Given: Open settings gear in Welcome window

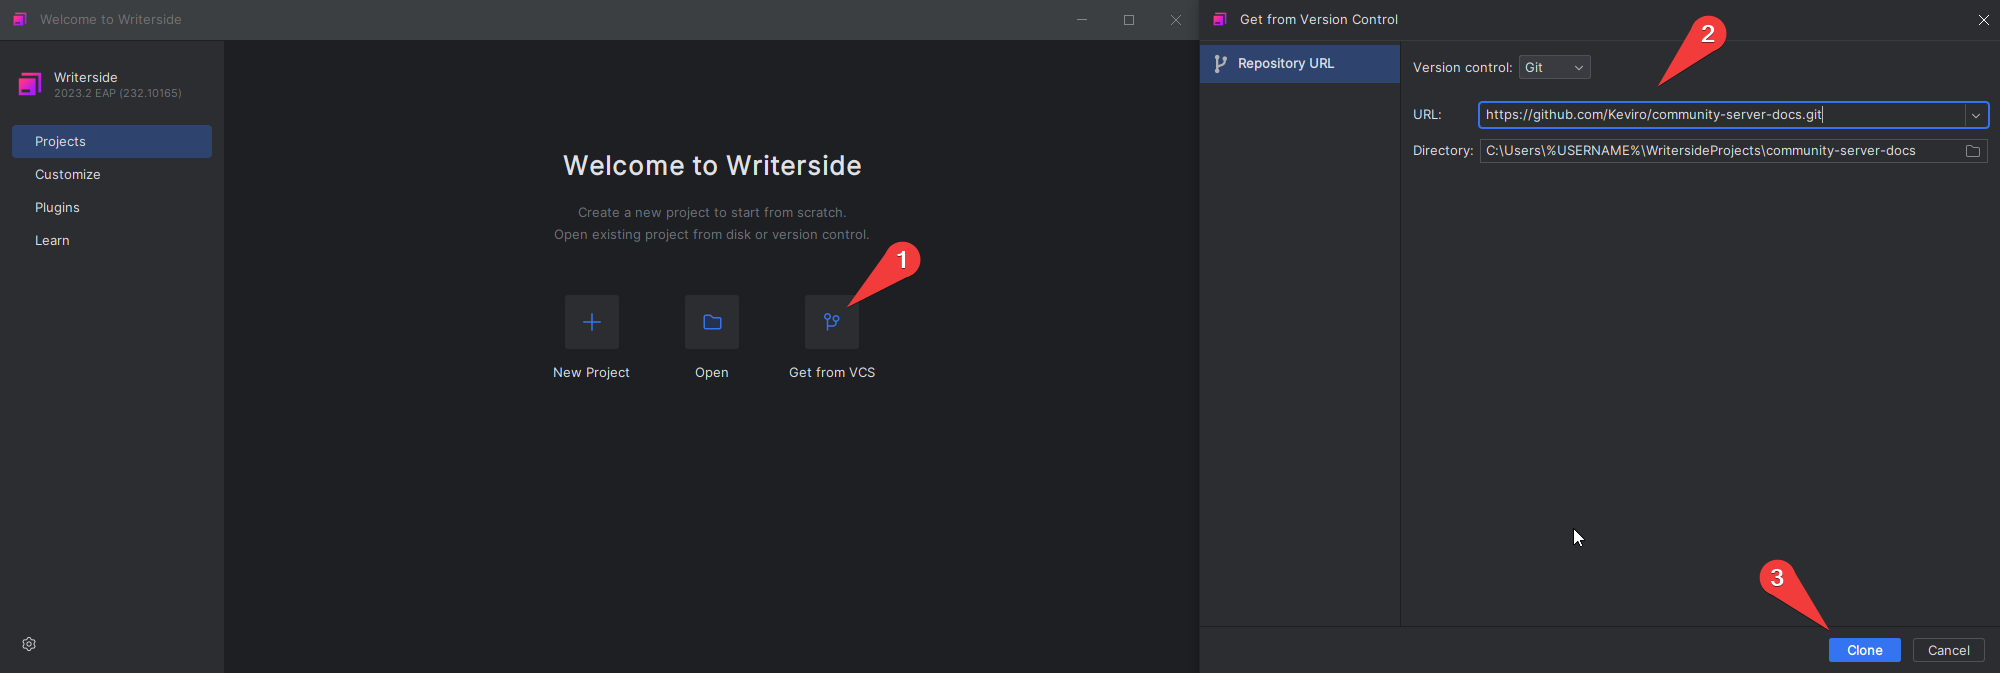Looking at the screenshot, I should click(x=29, y=644).
